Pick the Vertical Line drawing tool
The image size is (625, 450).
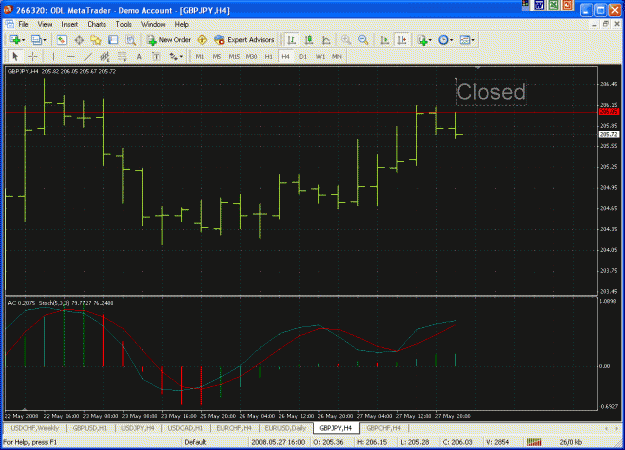(53, 57)
